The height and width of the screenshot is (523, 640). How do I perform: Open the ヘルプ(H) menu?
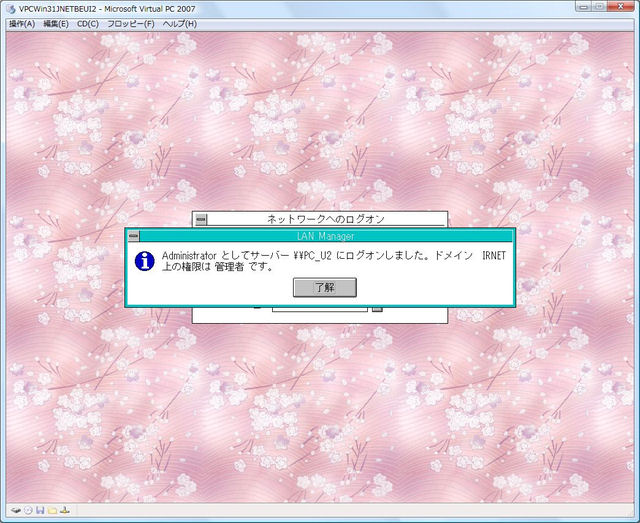point(180,24)
